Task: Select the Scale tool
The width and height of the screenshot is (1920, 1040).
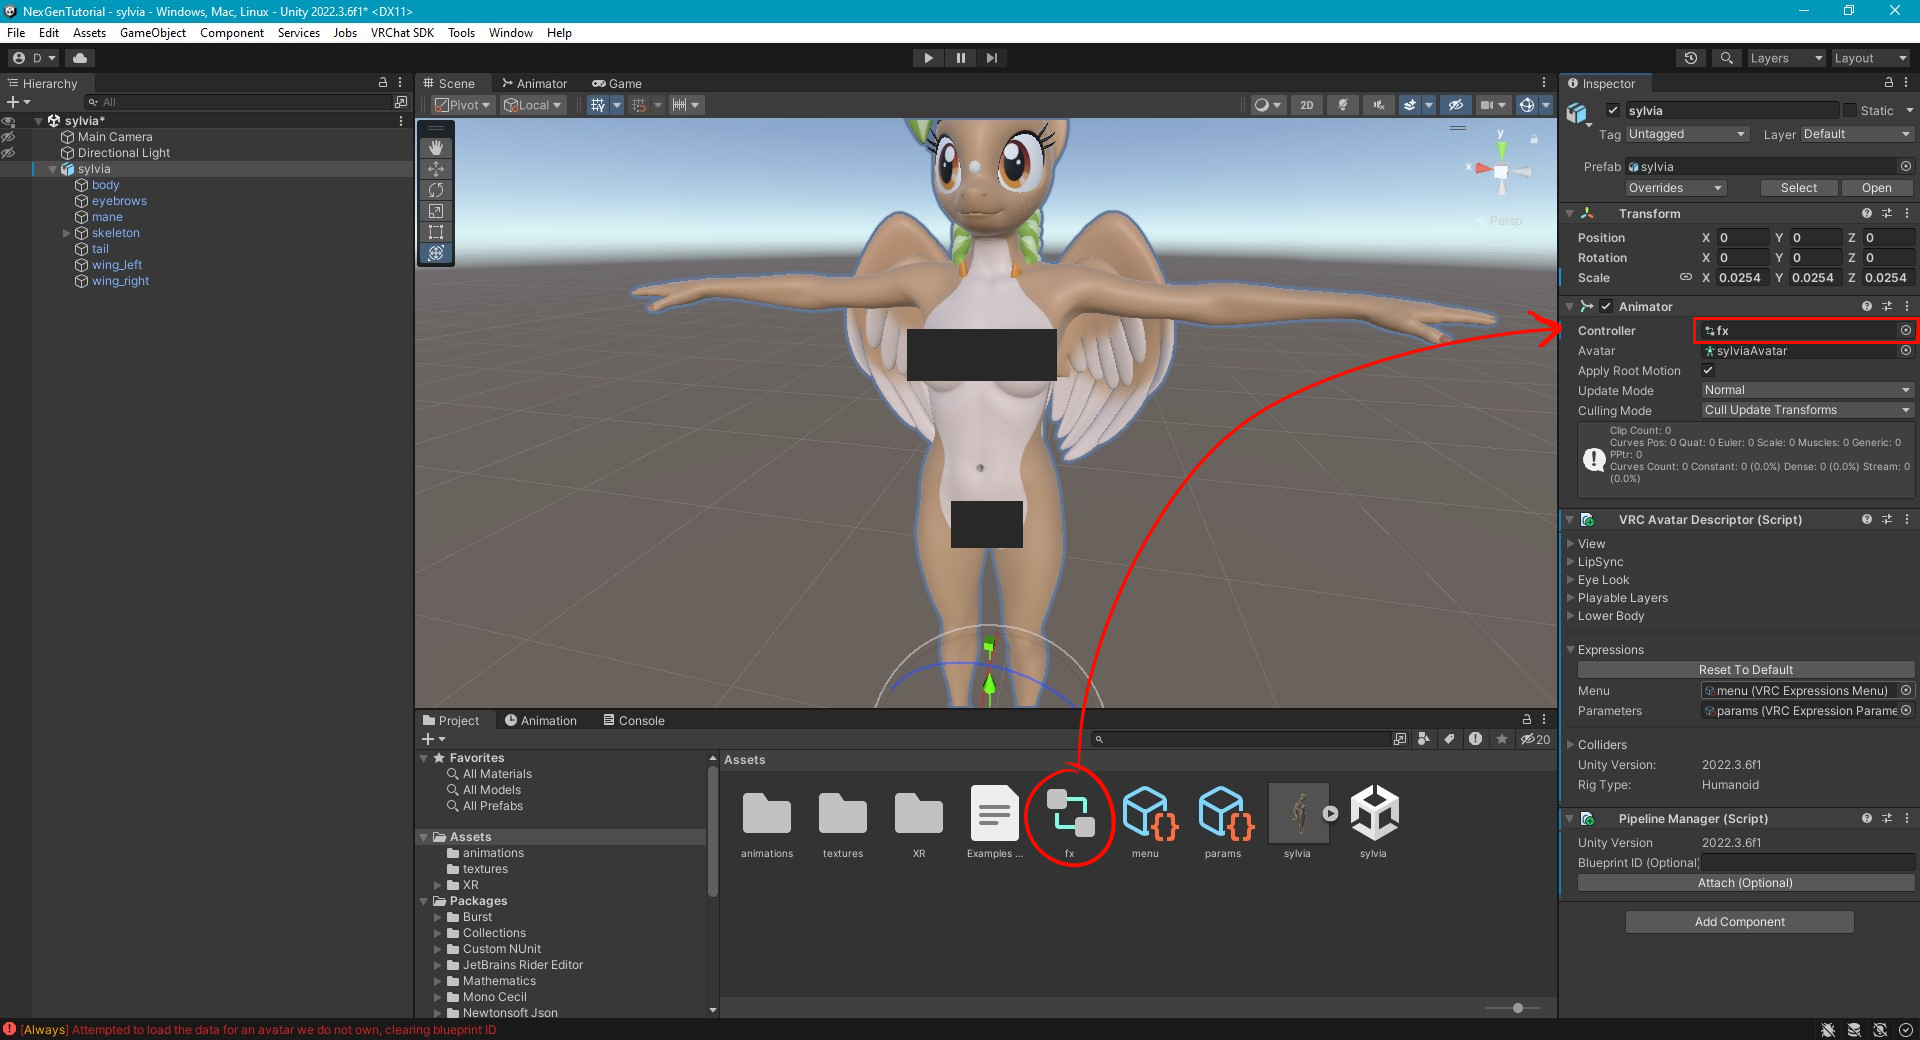Action: click(436, 211)
